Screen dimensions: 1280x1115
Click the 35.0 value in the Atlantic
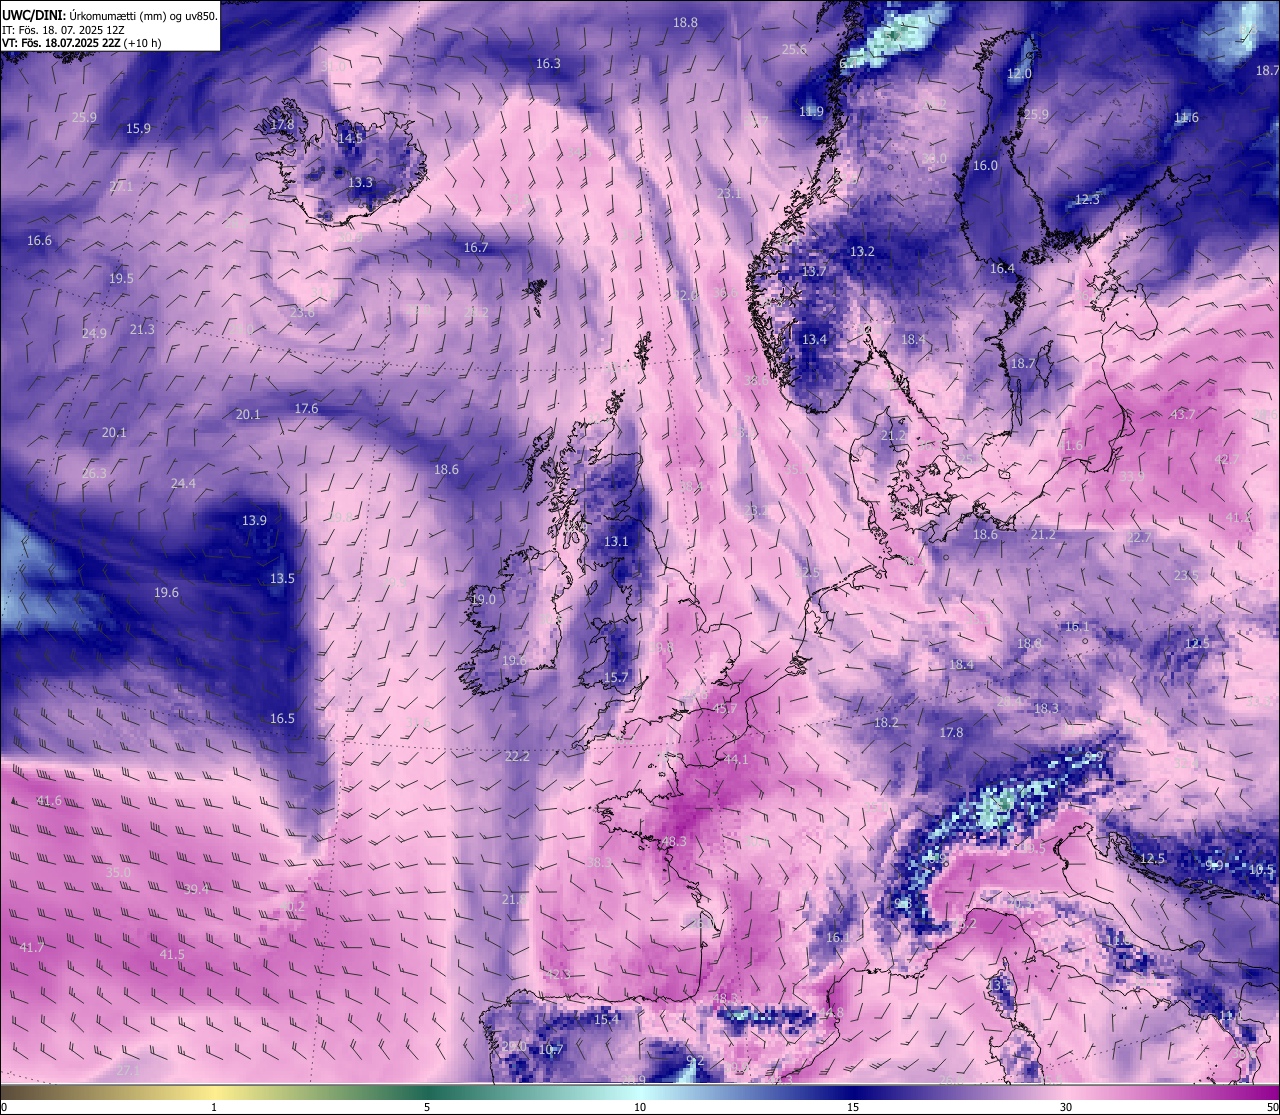[118, 873]
